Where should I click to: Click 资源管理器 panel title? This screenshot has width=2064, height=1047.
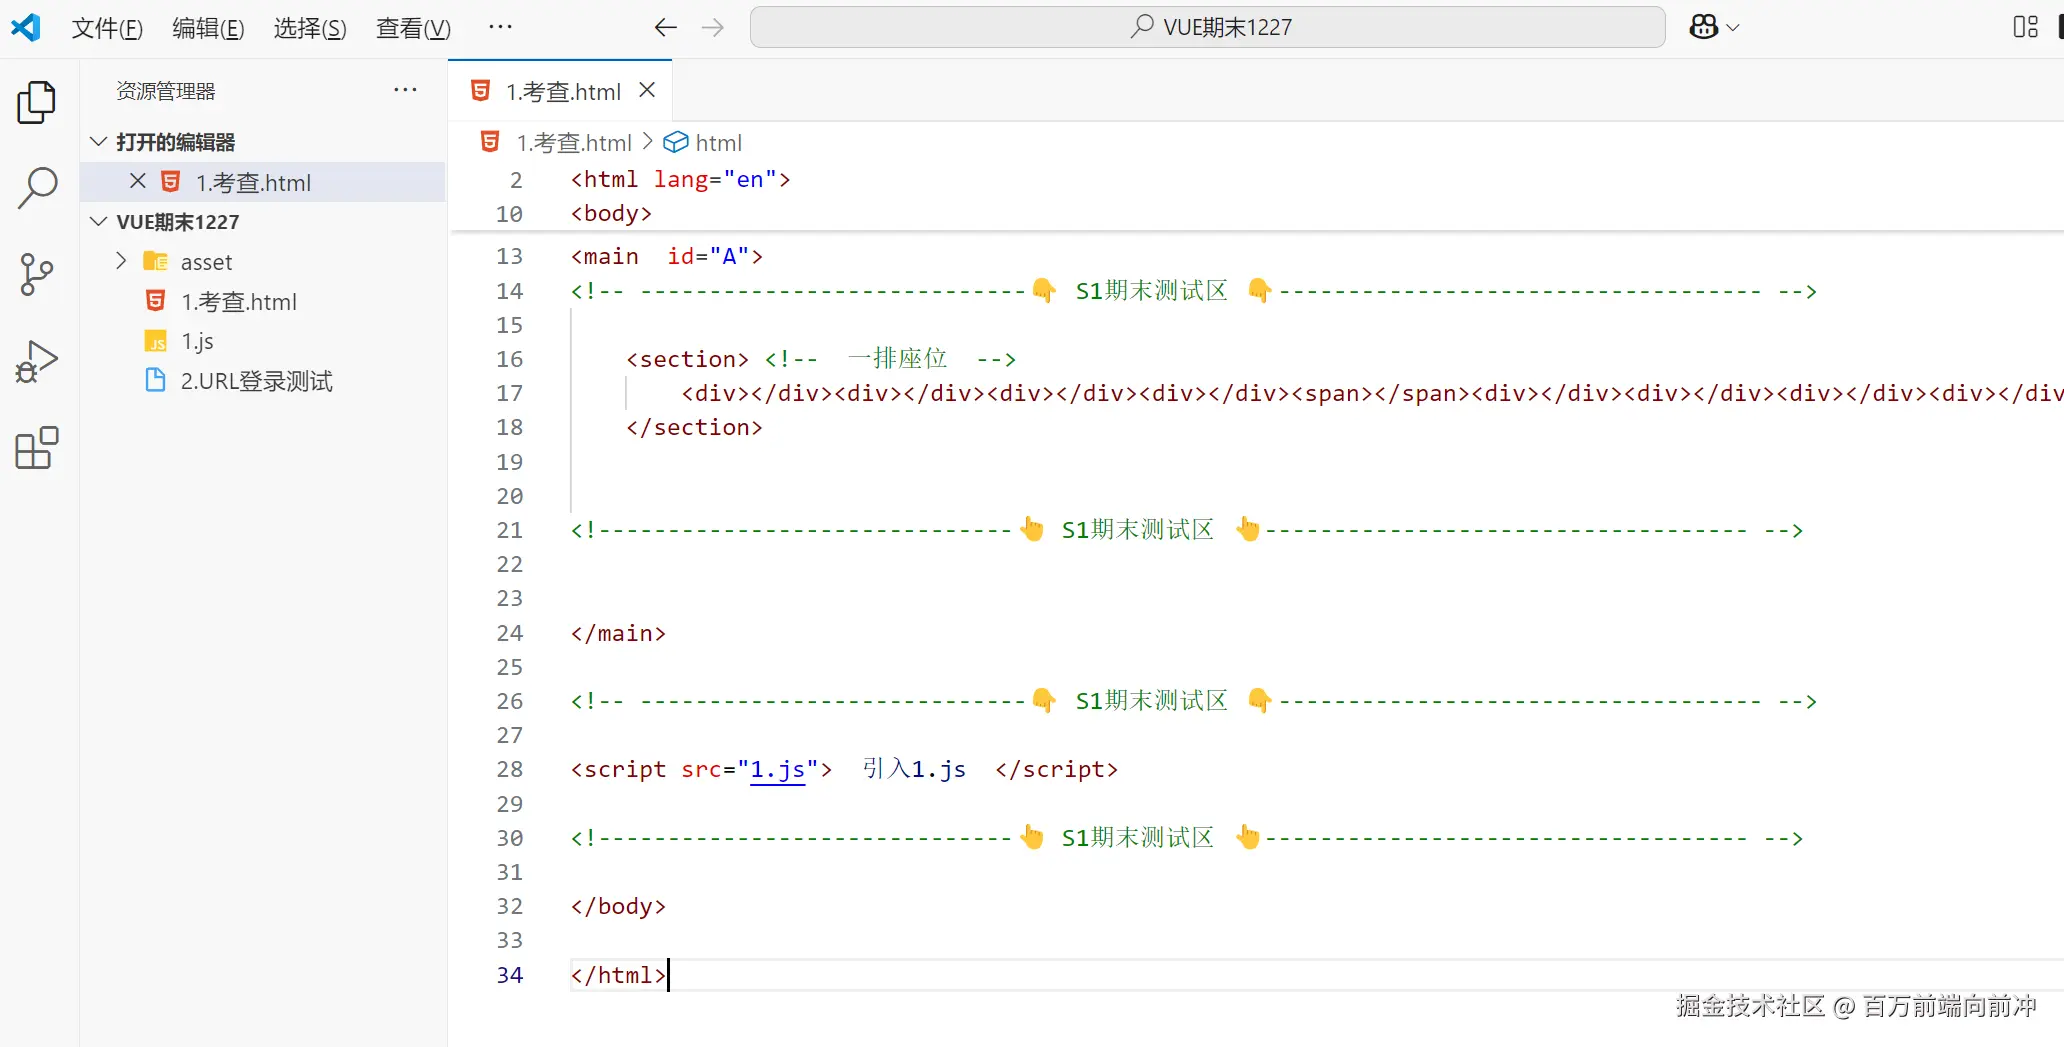click(166, 90)
